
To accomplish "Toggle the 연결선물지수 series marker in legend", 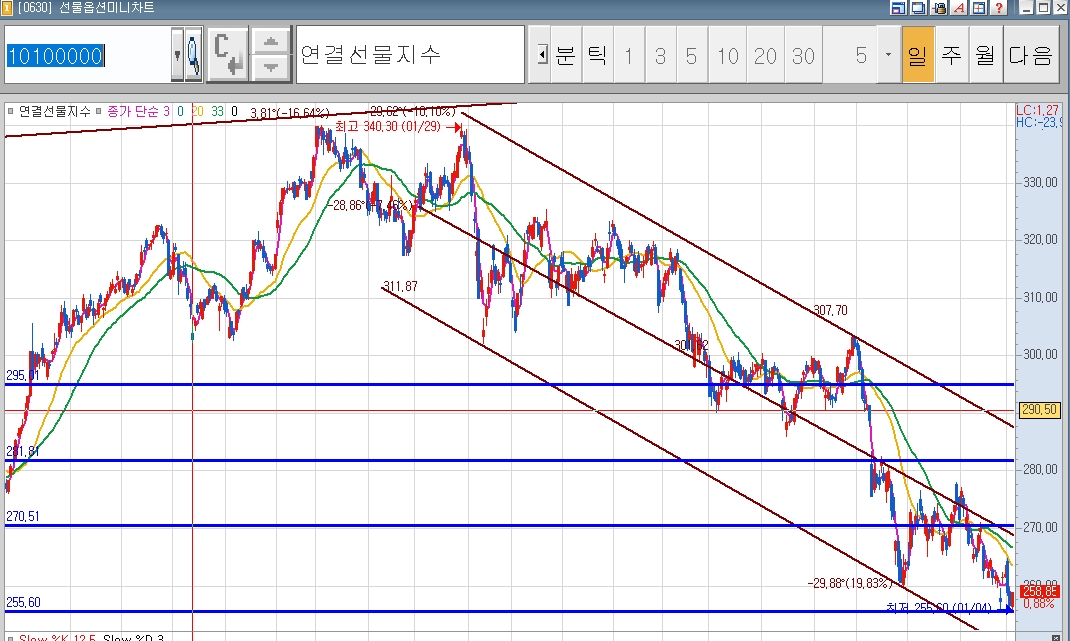I will coord(11,111).
